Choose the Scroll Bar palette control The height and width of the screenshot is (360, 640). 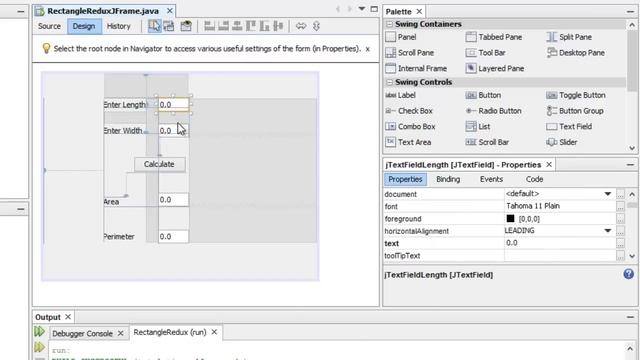point(487,142)
